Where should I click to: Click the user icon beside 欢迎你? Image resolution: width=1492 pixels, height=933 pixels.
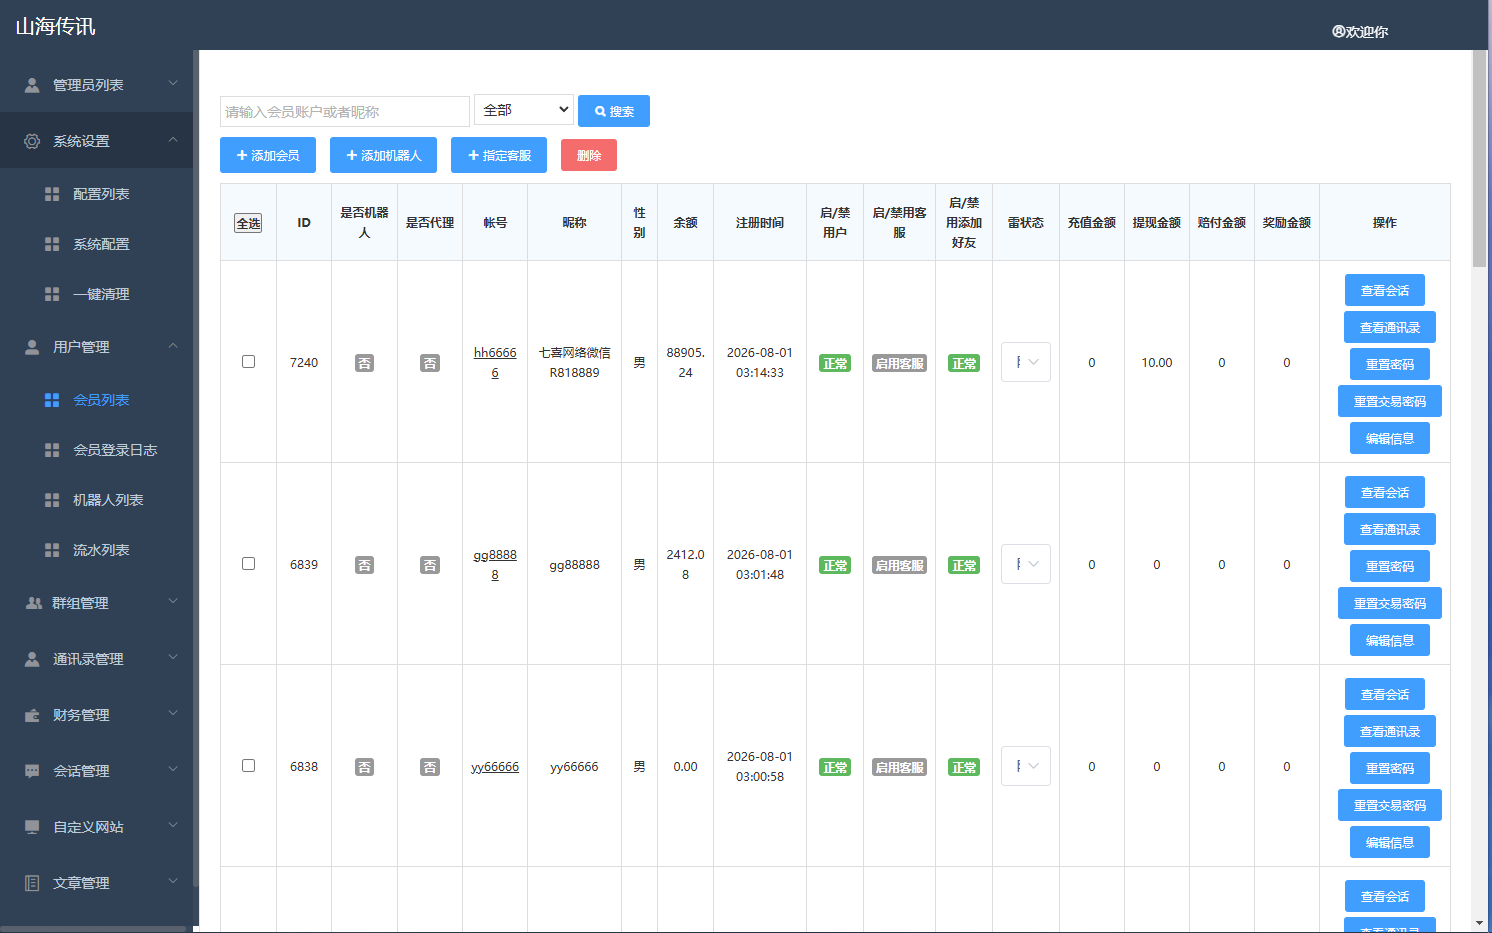pyautogui.click(x=1338, y=31)
